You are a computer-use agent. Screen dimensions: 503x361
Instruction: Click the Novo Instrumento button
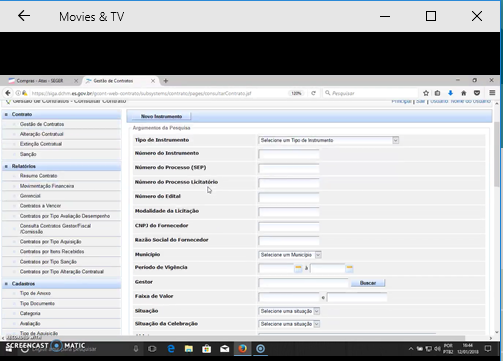[x=161, y=116]
